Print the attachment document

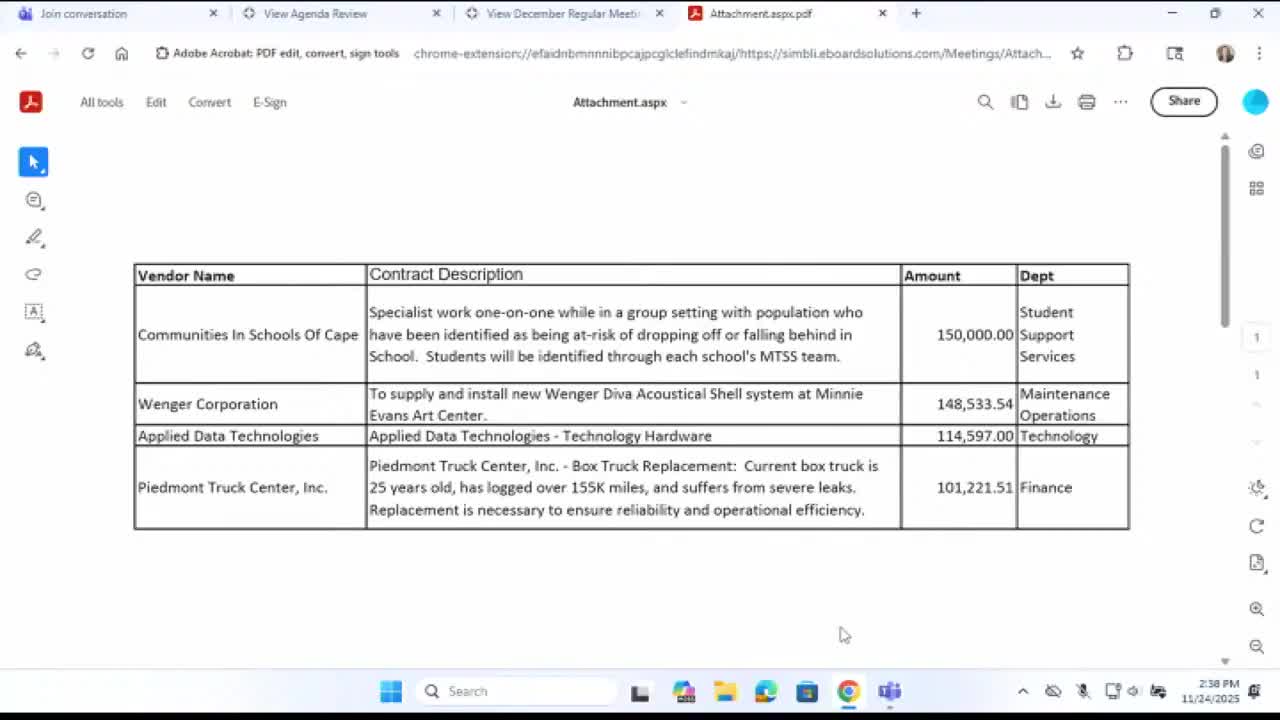[x=1086, y=101]
